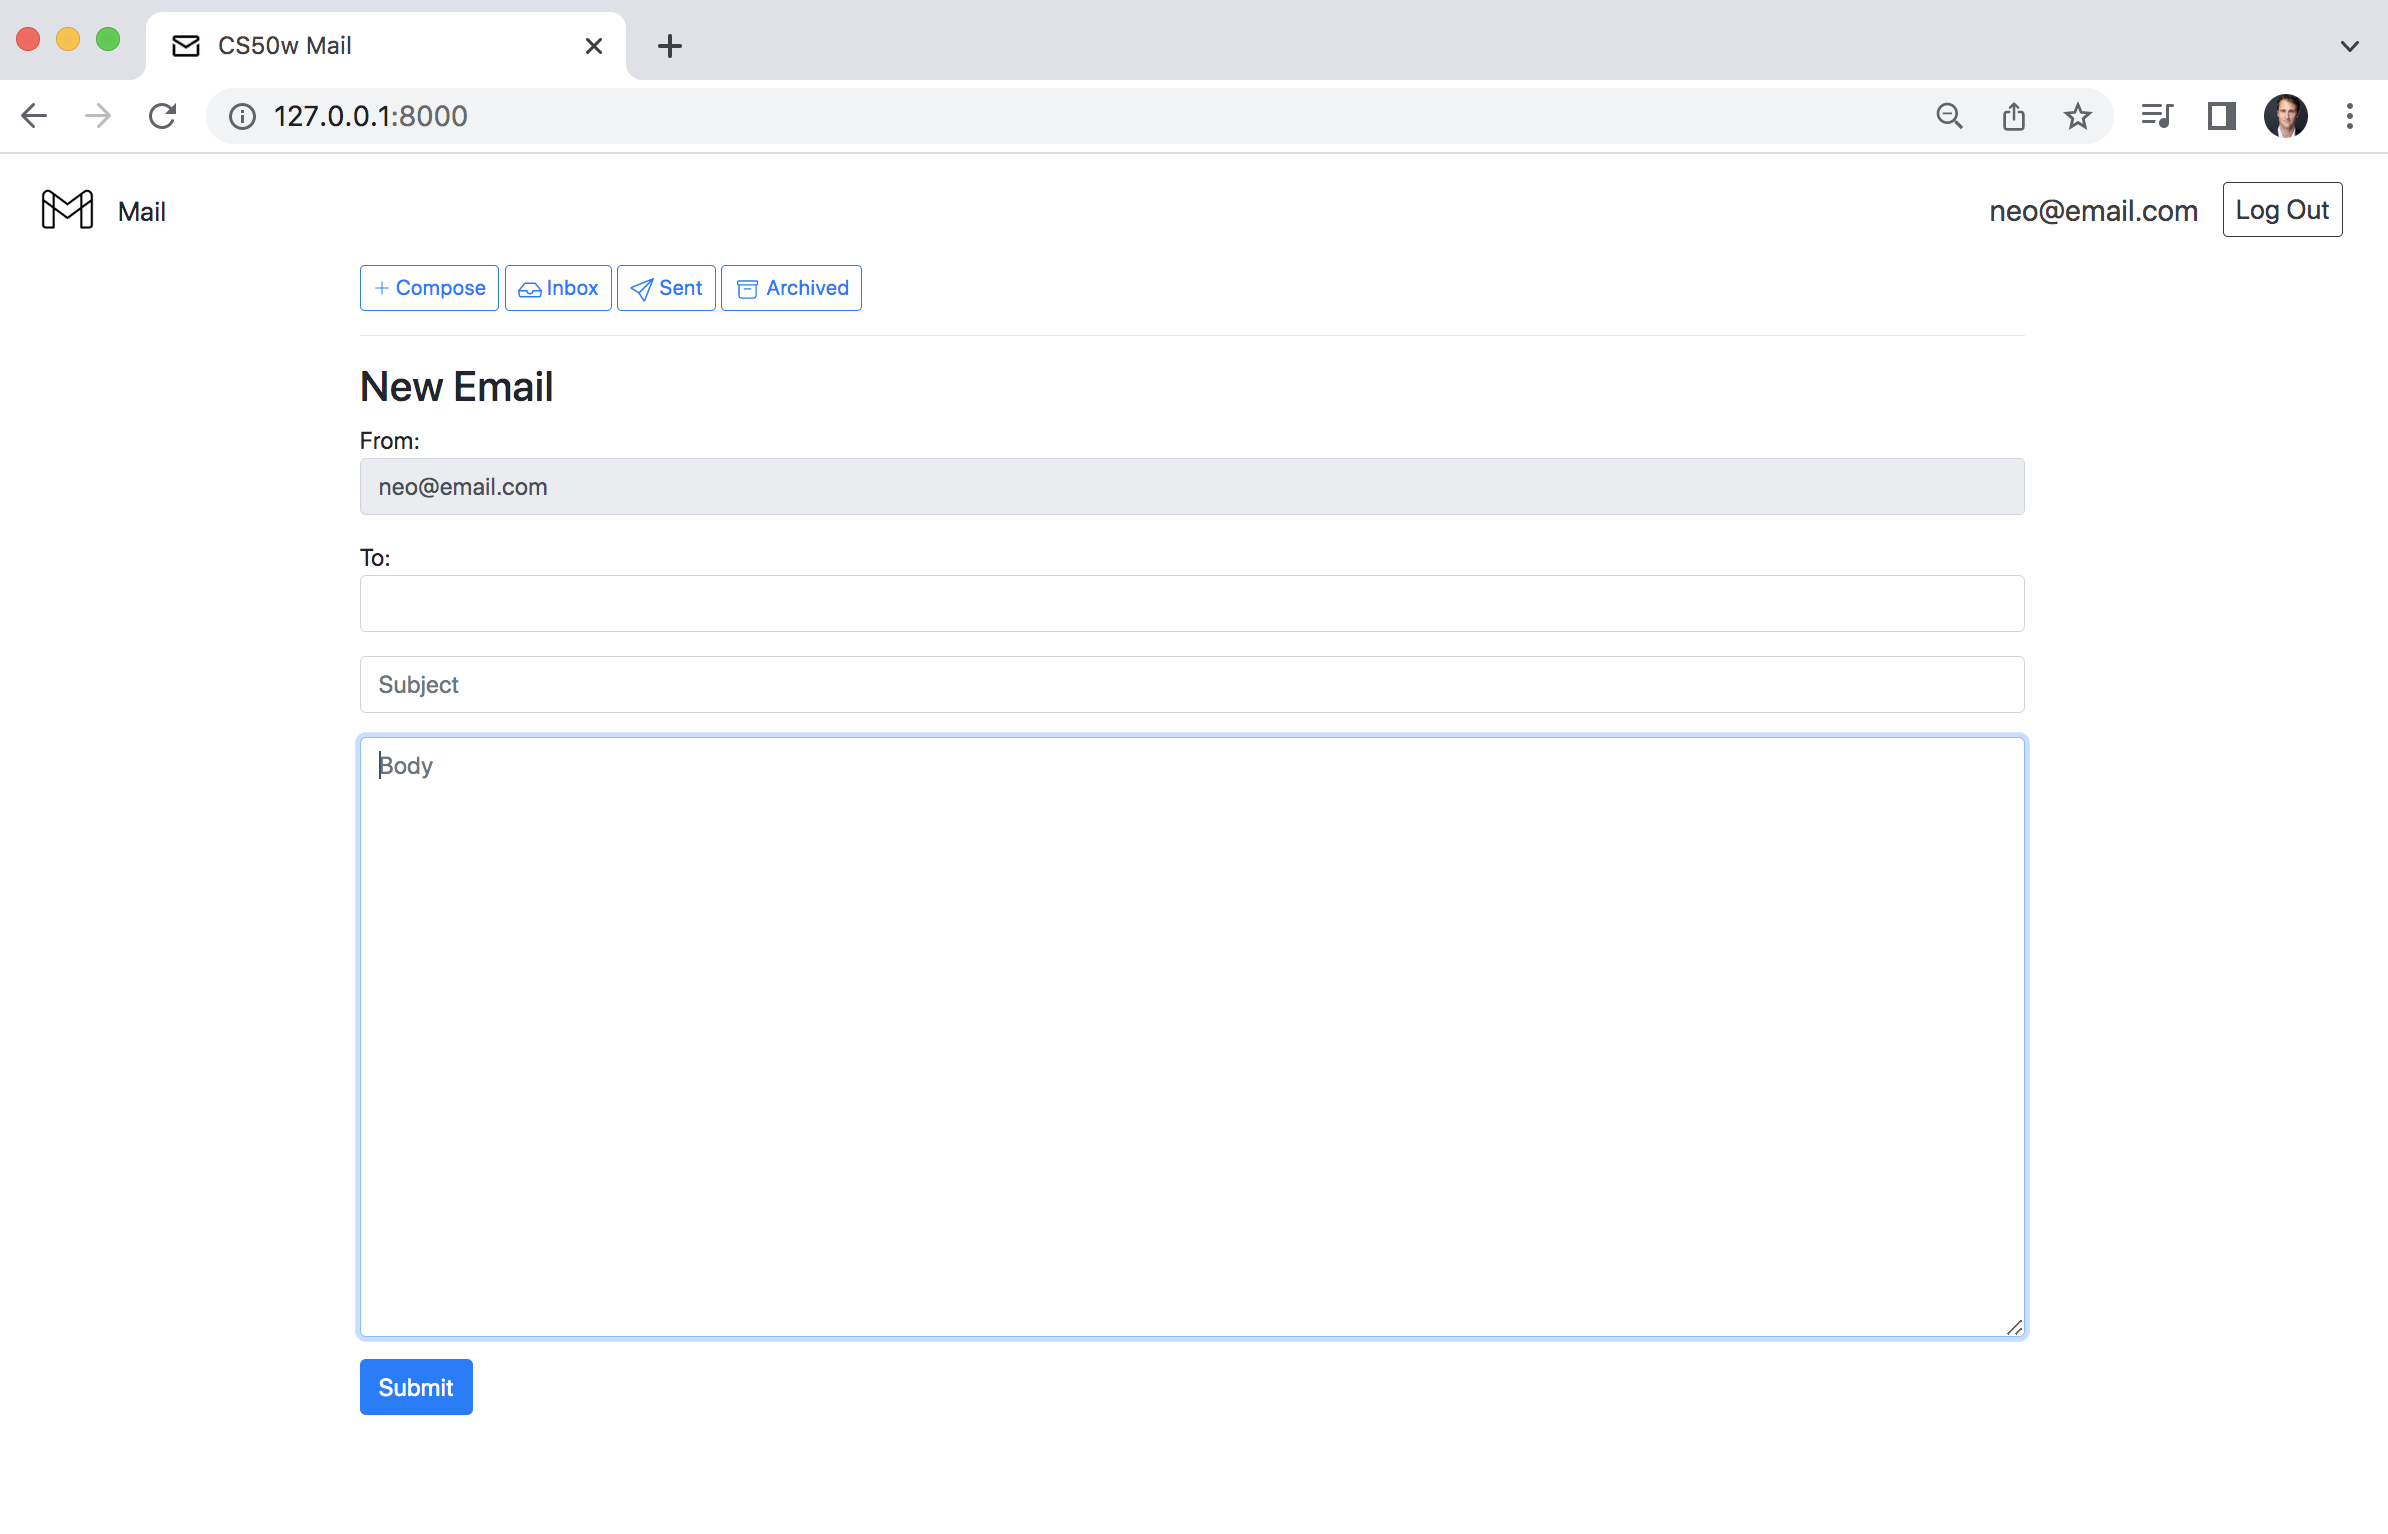
Task: Select the Inbox tray icon
Action: (531, 288)
